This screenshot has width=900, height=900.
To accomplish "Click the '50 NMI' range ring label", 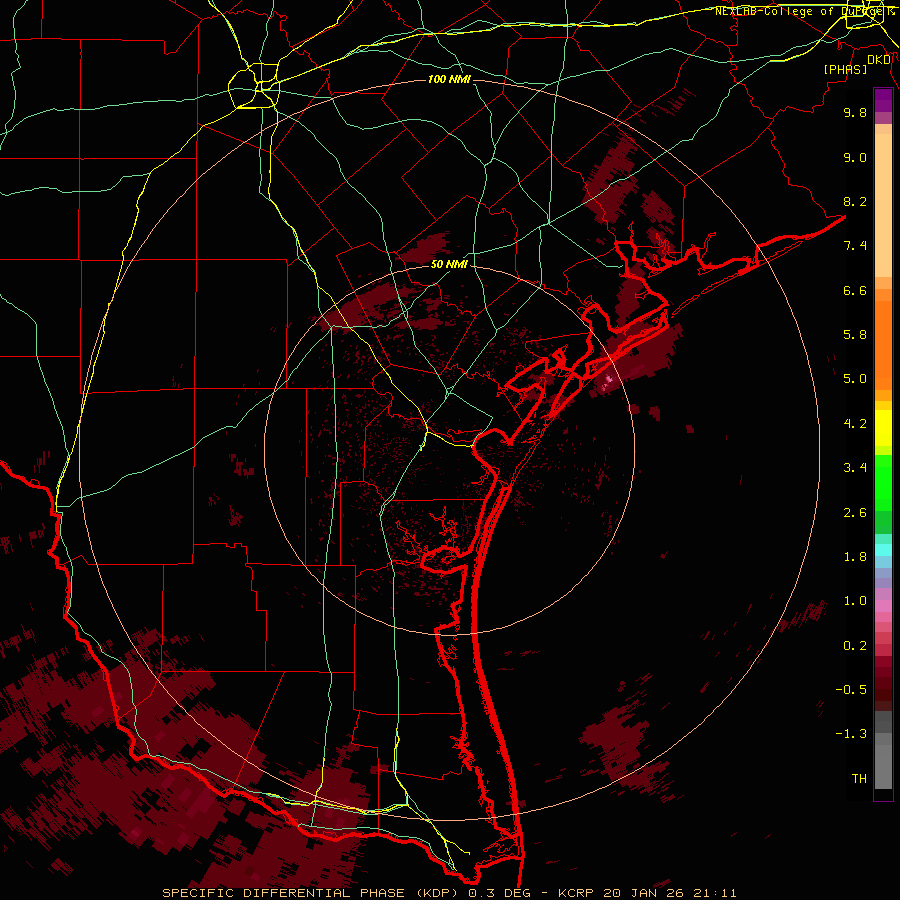I will click(x=449, y=264).
